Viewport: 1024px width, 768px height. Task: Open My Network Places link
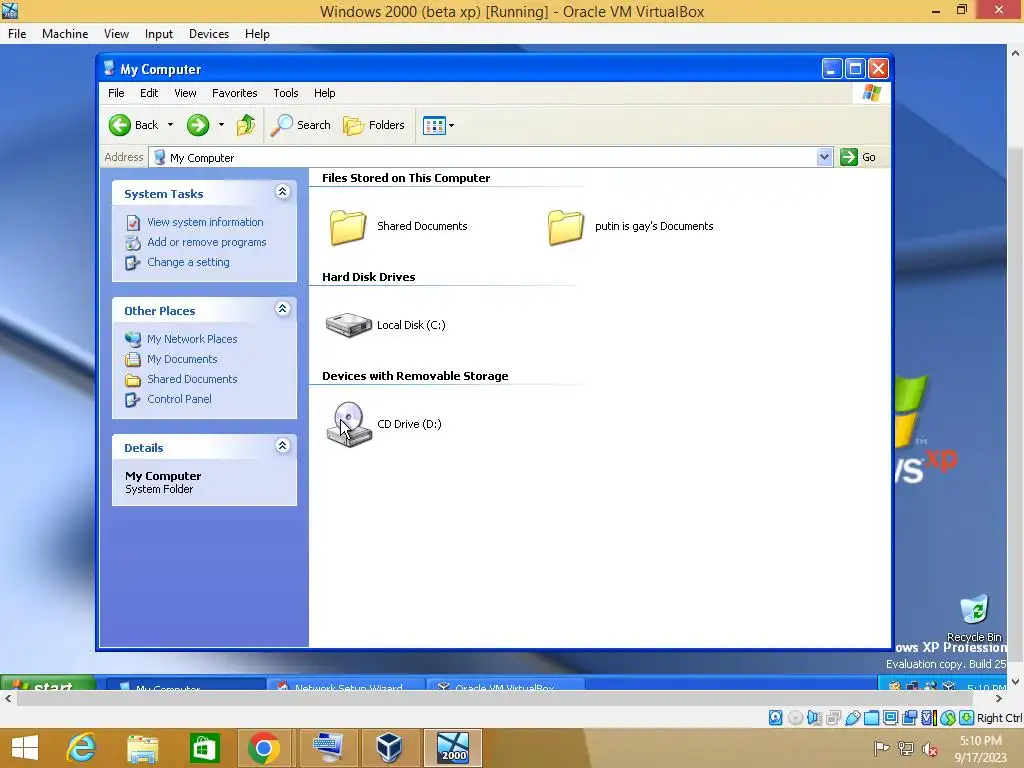[x=192, y=339]
